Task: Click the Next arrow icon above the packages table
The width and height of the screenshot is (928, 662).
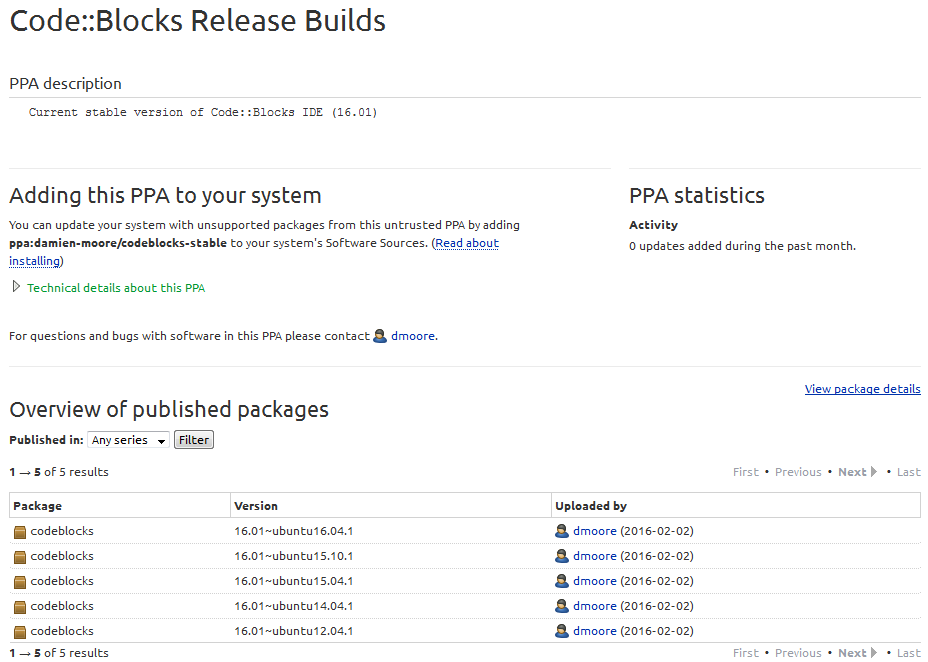Action: [x=874, y=472]
